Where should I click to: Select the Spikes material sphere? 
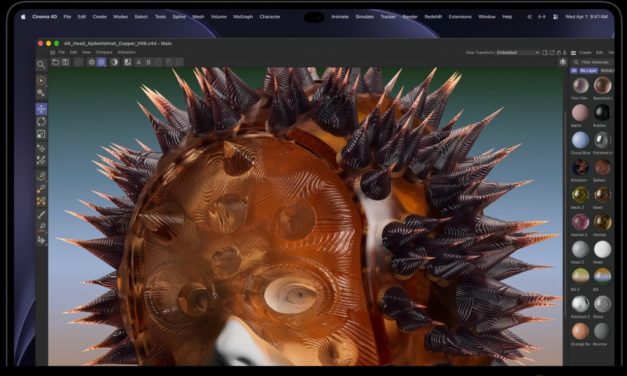click(x=602, y=168)
